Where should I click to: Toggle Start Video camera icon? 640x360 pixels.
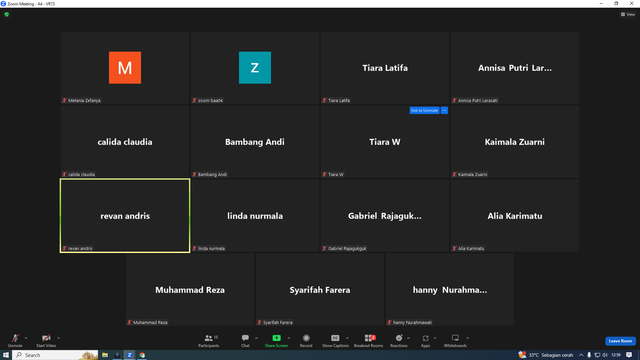click(46, 338)
